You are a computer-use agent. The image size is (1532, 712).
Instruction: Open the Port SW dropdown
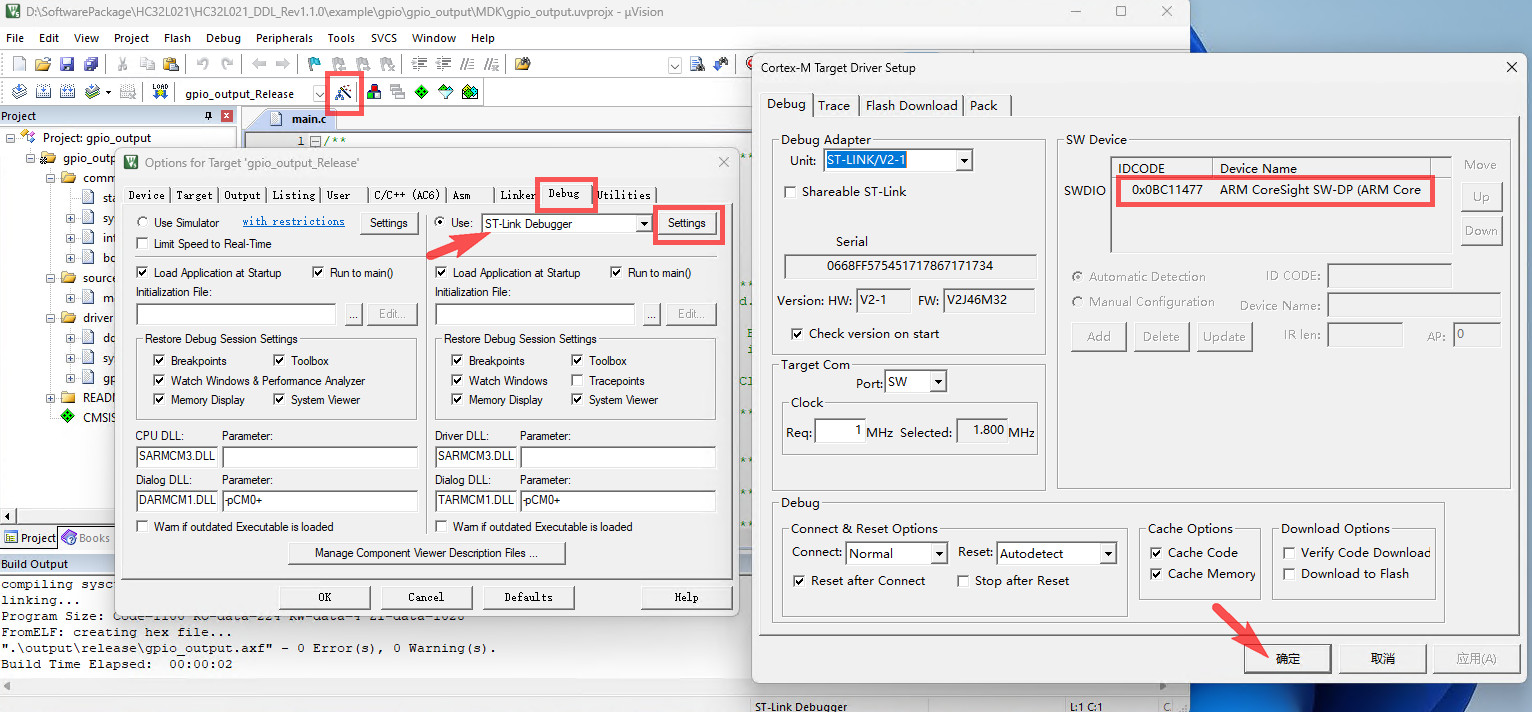[937, 382]
